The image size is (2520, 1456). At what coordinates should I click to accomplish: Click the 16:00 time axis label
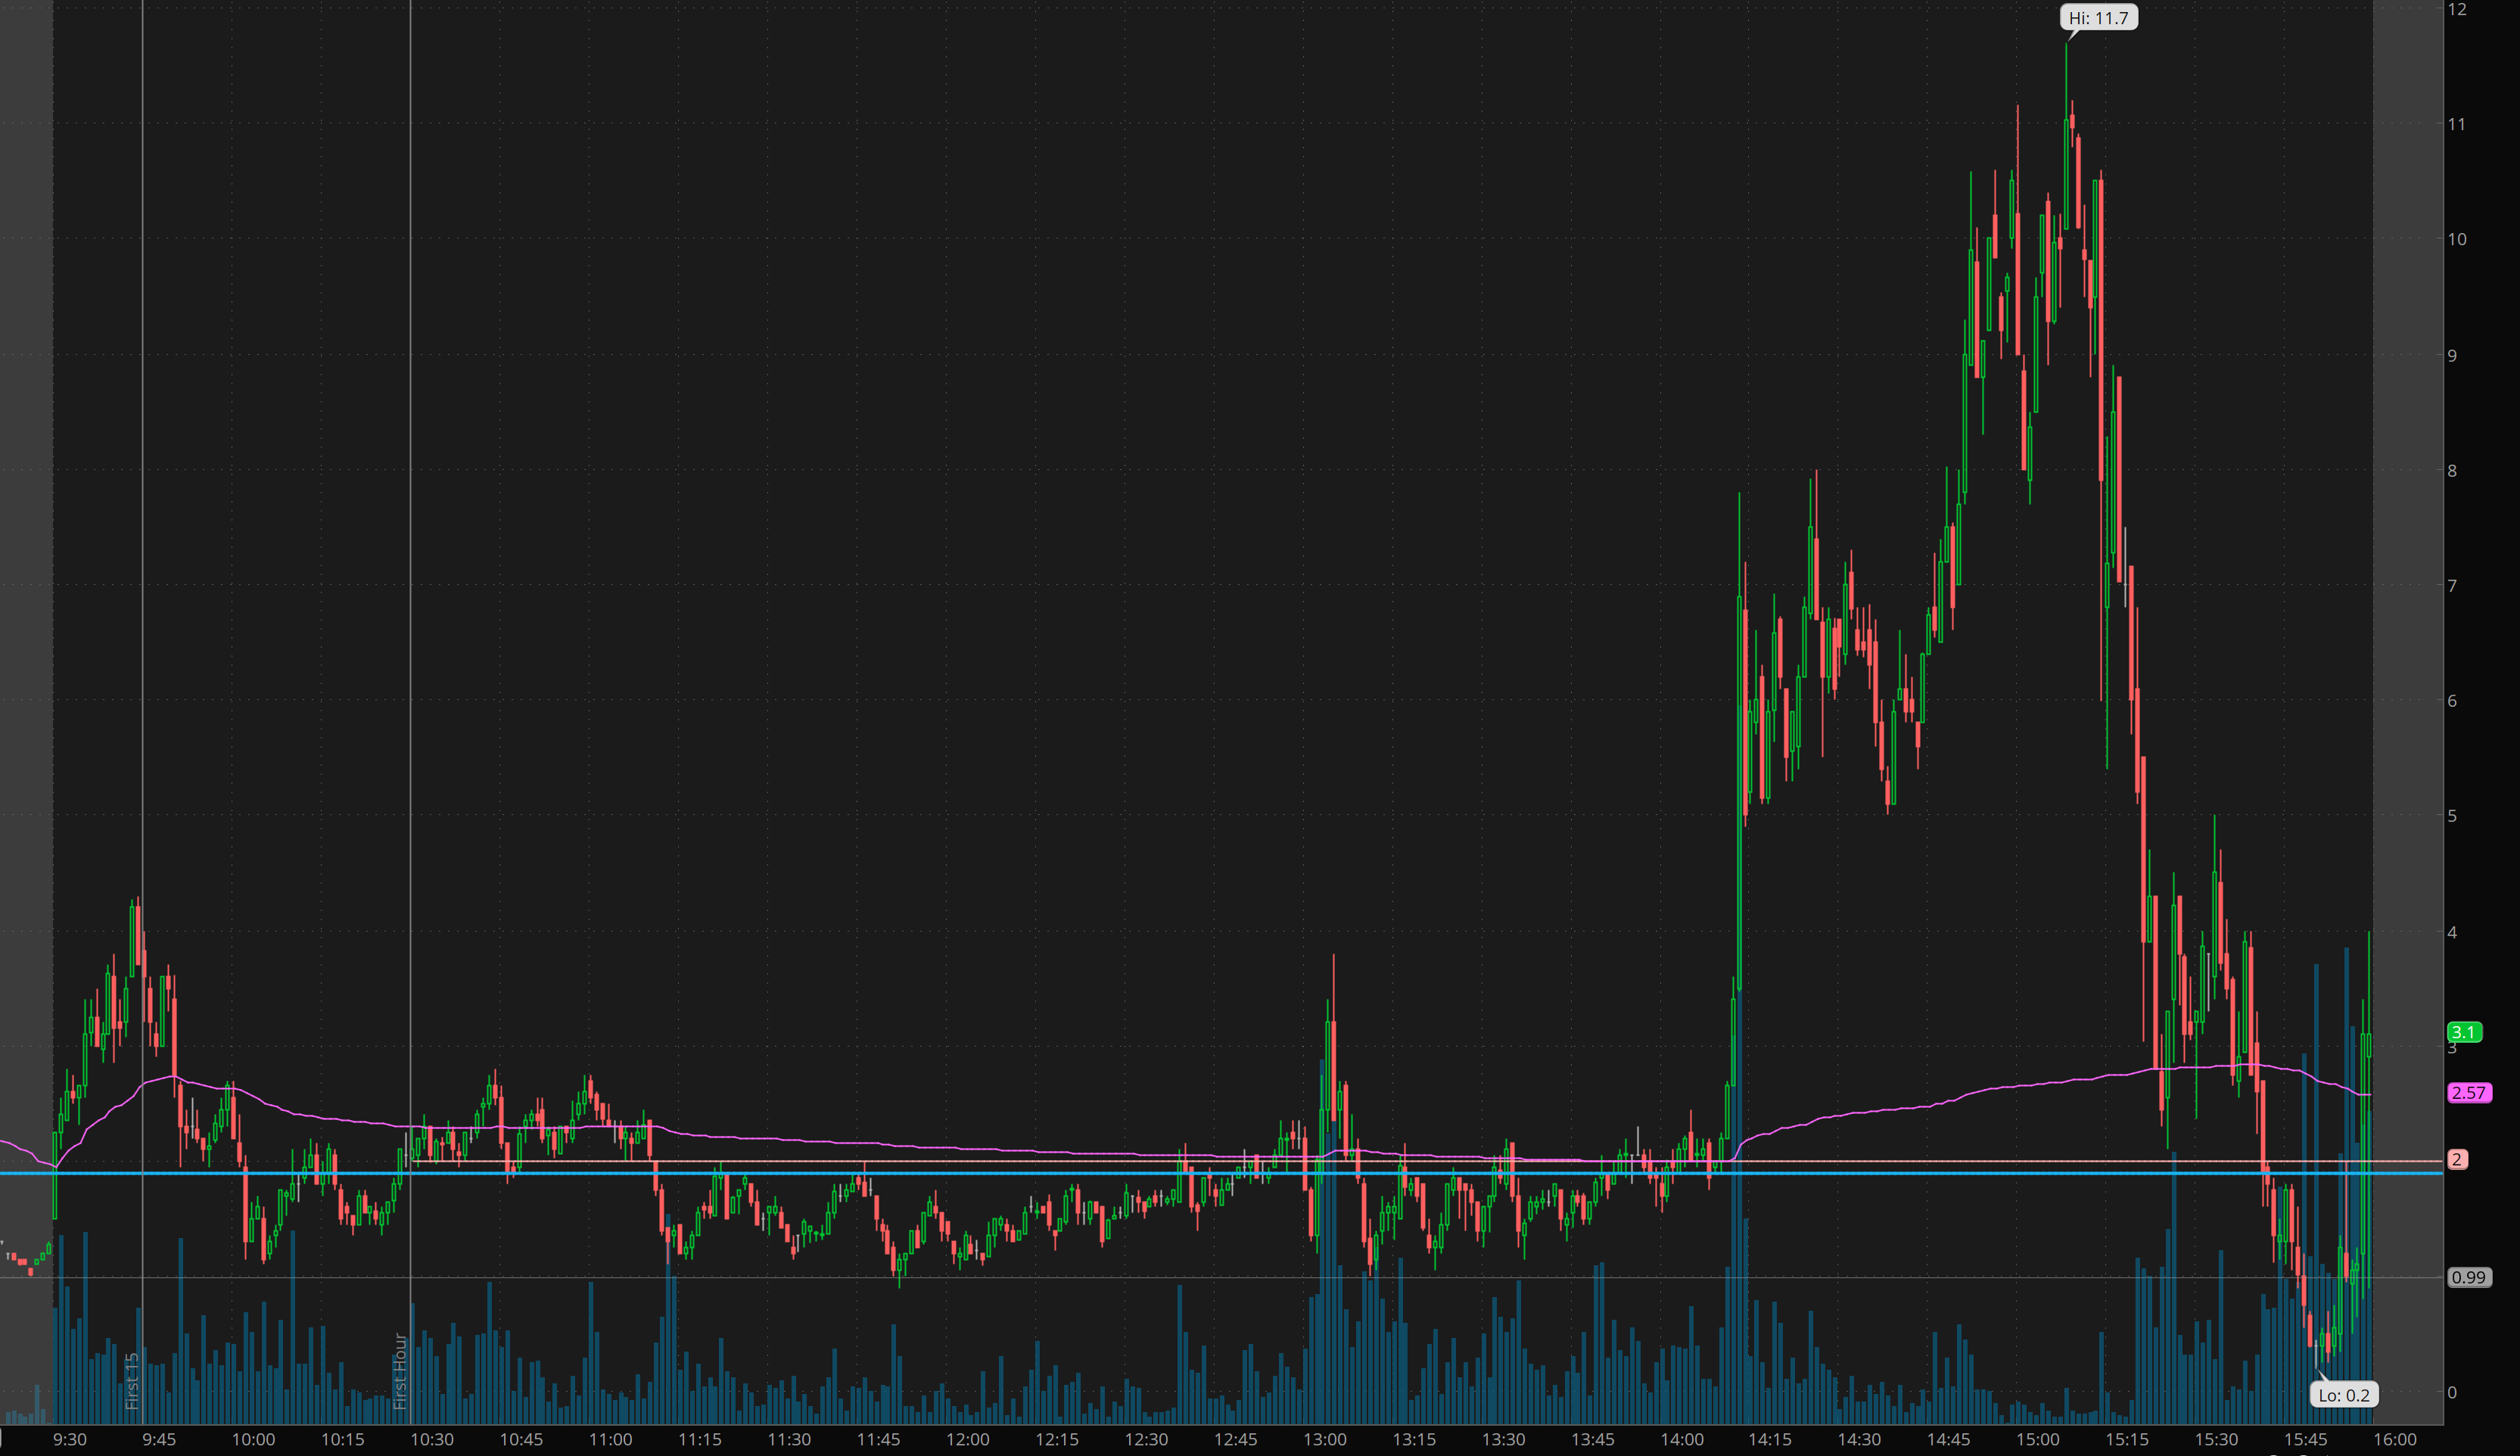pos(2395,1439)
